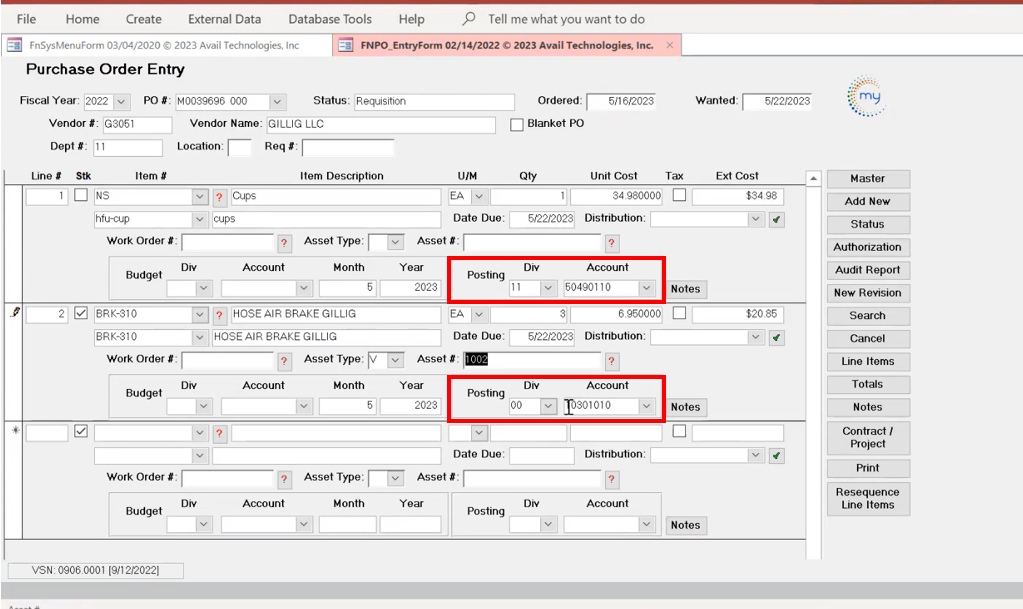The width and height of the screenshot is (1023, 609).
Task: Click the green checkmark next to line 2 Distribution
Action: pyautogui.click(x=777, y=338)
